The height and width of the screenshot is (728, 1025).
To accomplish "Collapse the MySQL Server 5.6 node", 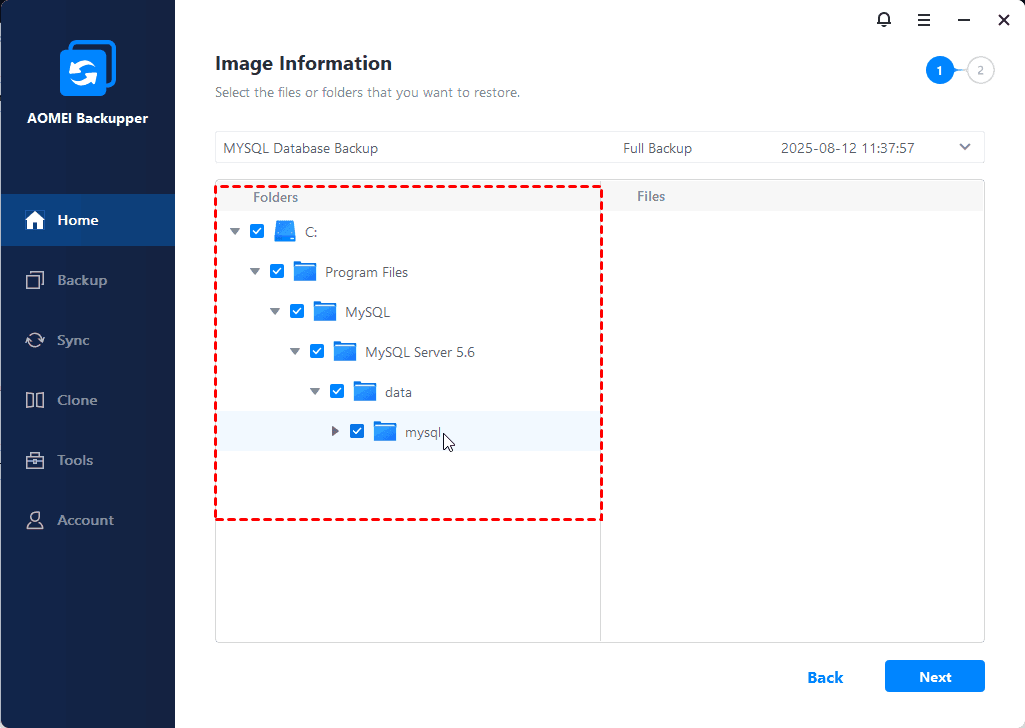I will [295, 352].
